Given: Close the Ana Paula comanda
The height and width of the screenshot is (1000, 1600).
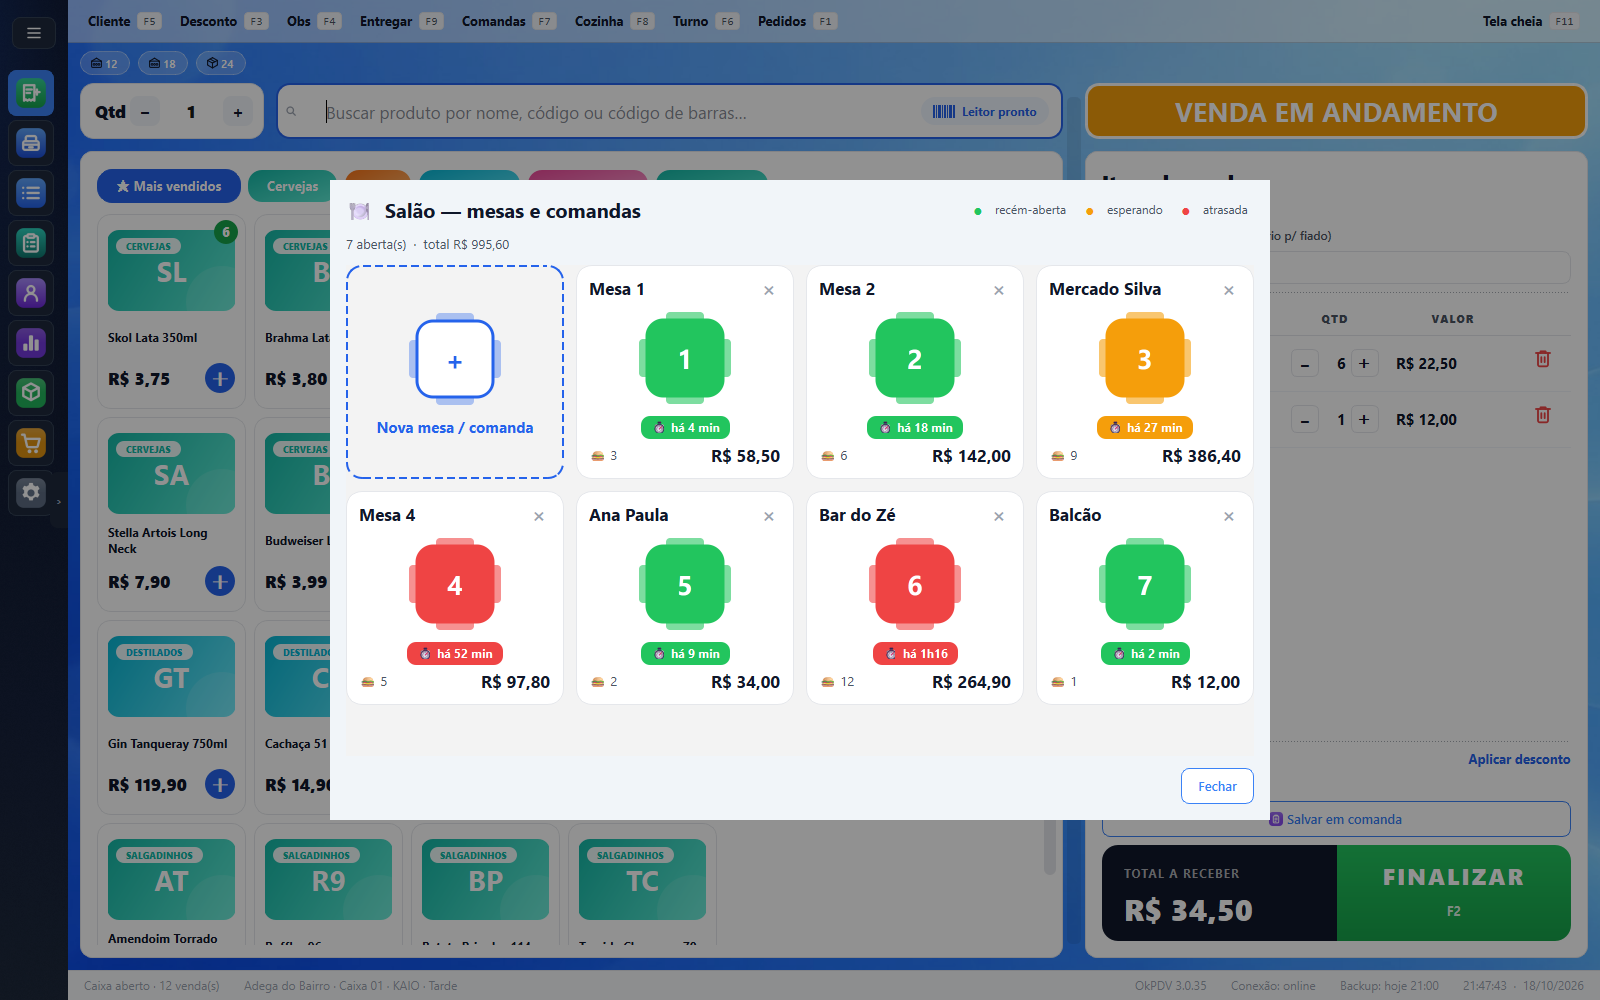Looking at the screenshot, I should coord(769,516).
